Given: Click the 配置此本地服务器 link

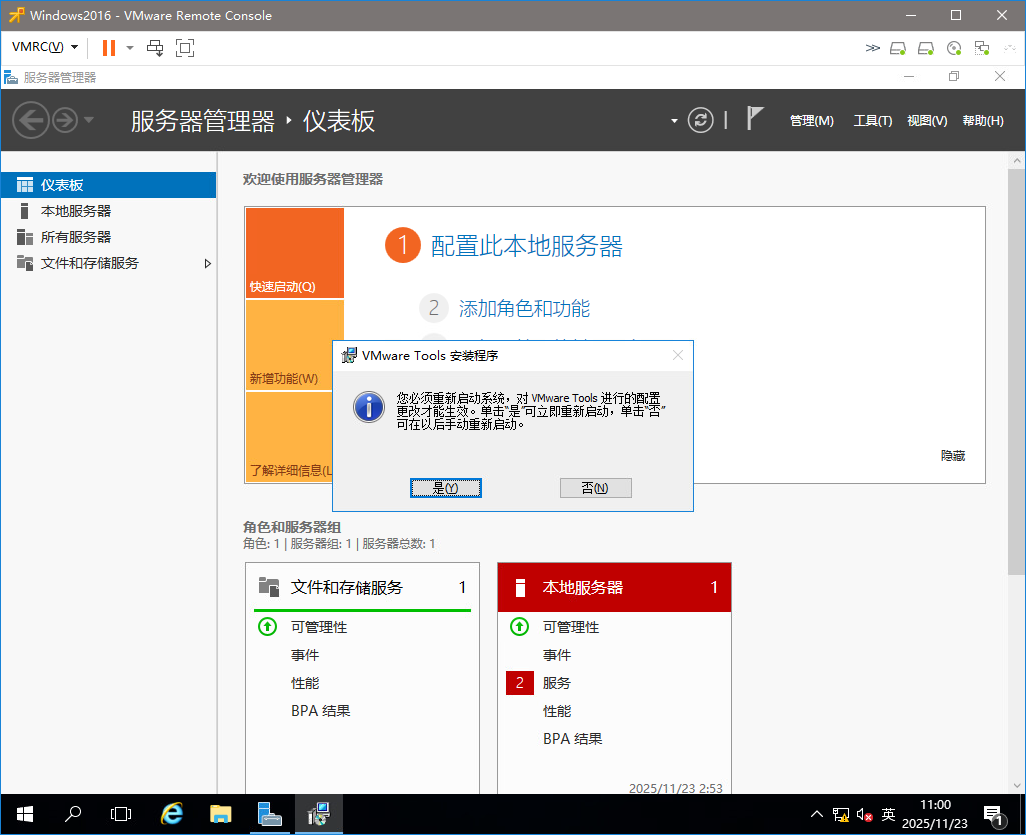Looking at the screenshot, I should tap(527, 246).
